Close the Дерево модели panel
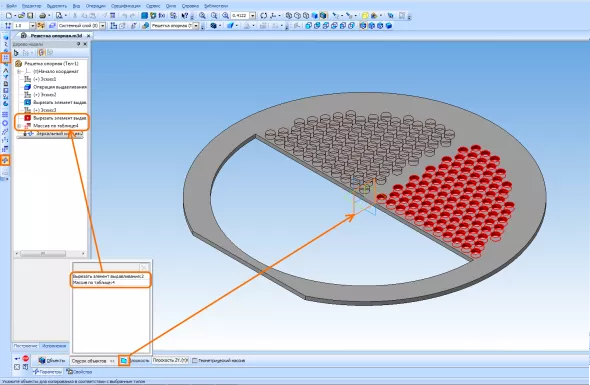The width and height of the screenshot is (590, 385). 85,44
